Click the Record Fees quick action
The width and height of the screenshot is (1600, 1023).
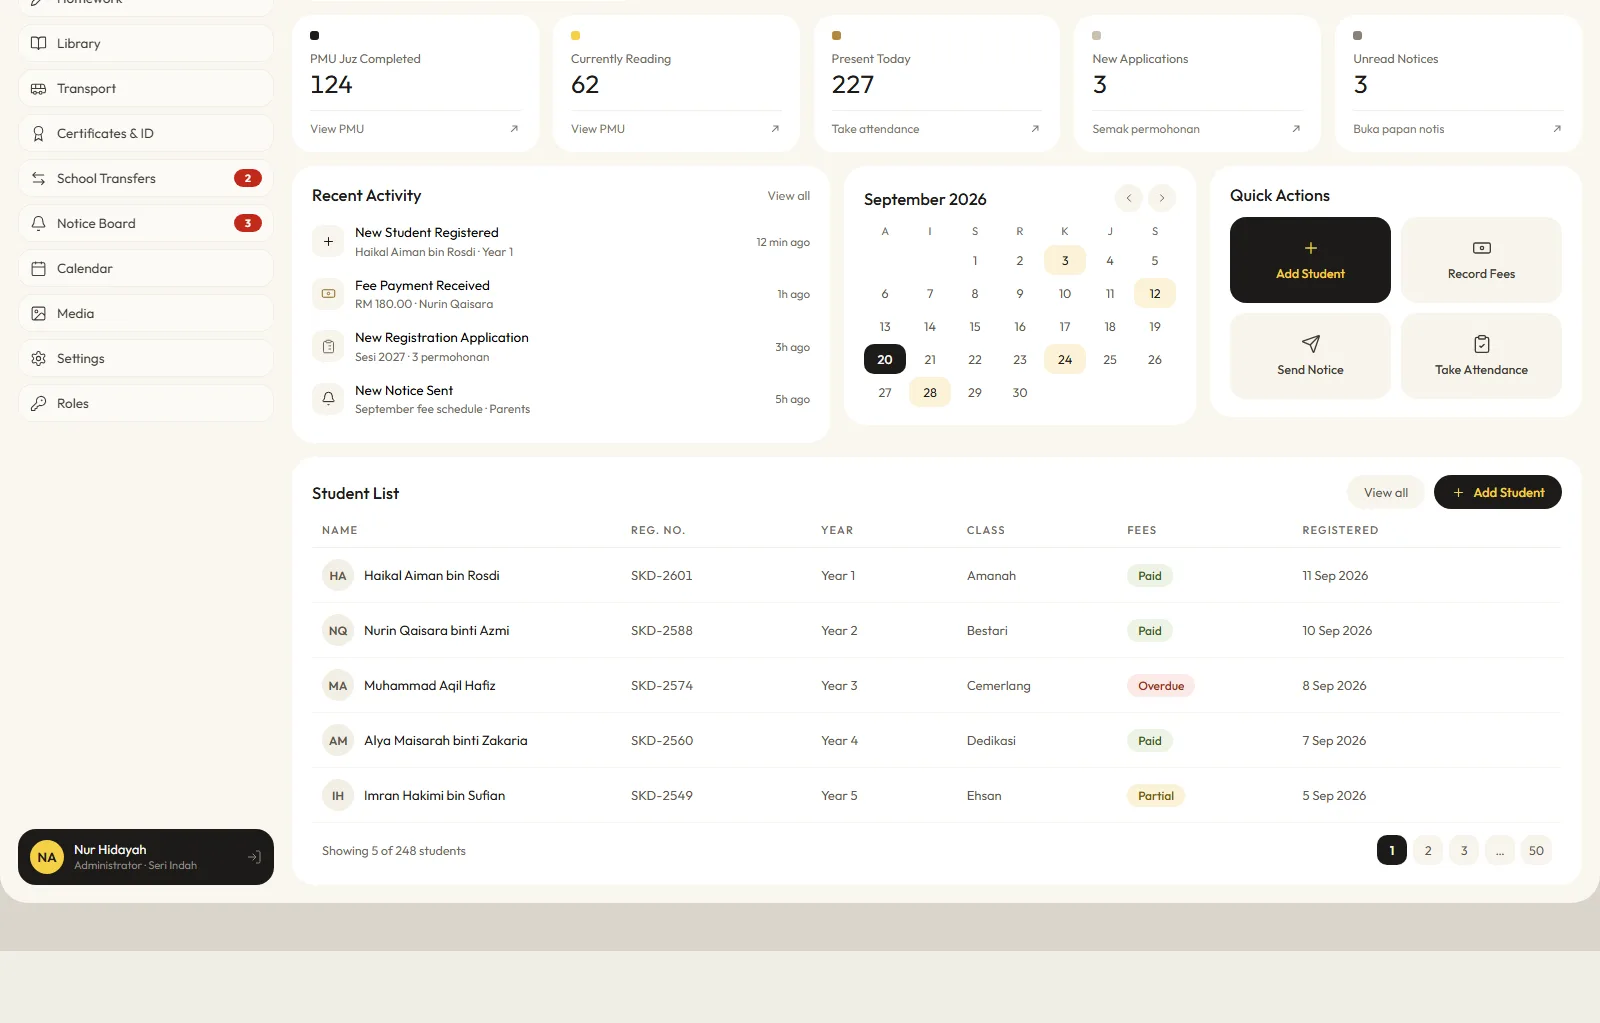(x=1481, y=260)
